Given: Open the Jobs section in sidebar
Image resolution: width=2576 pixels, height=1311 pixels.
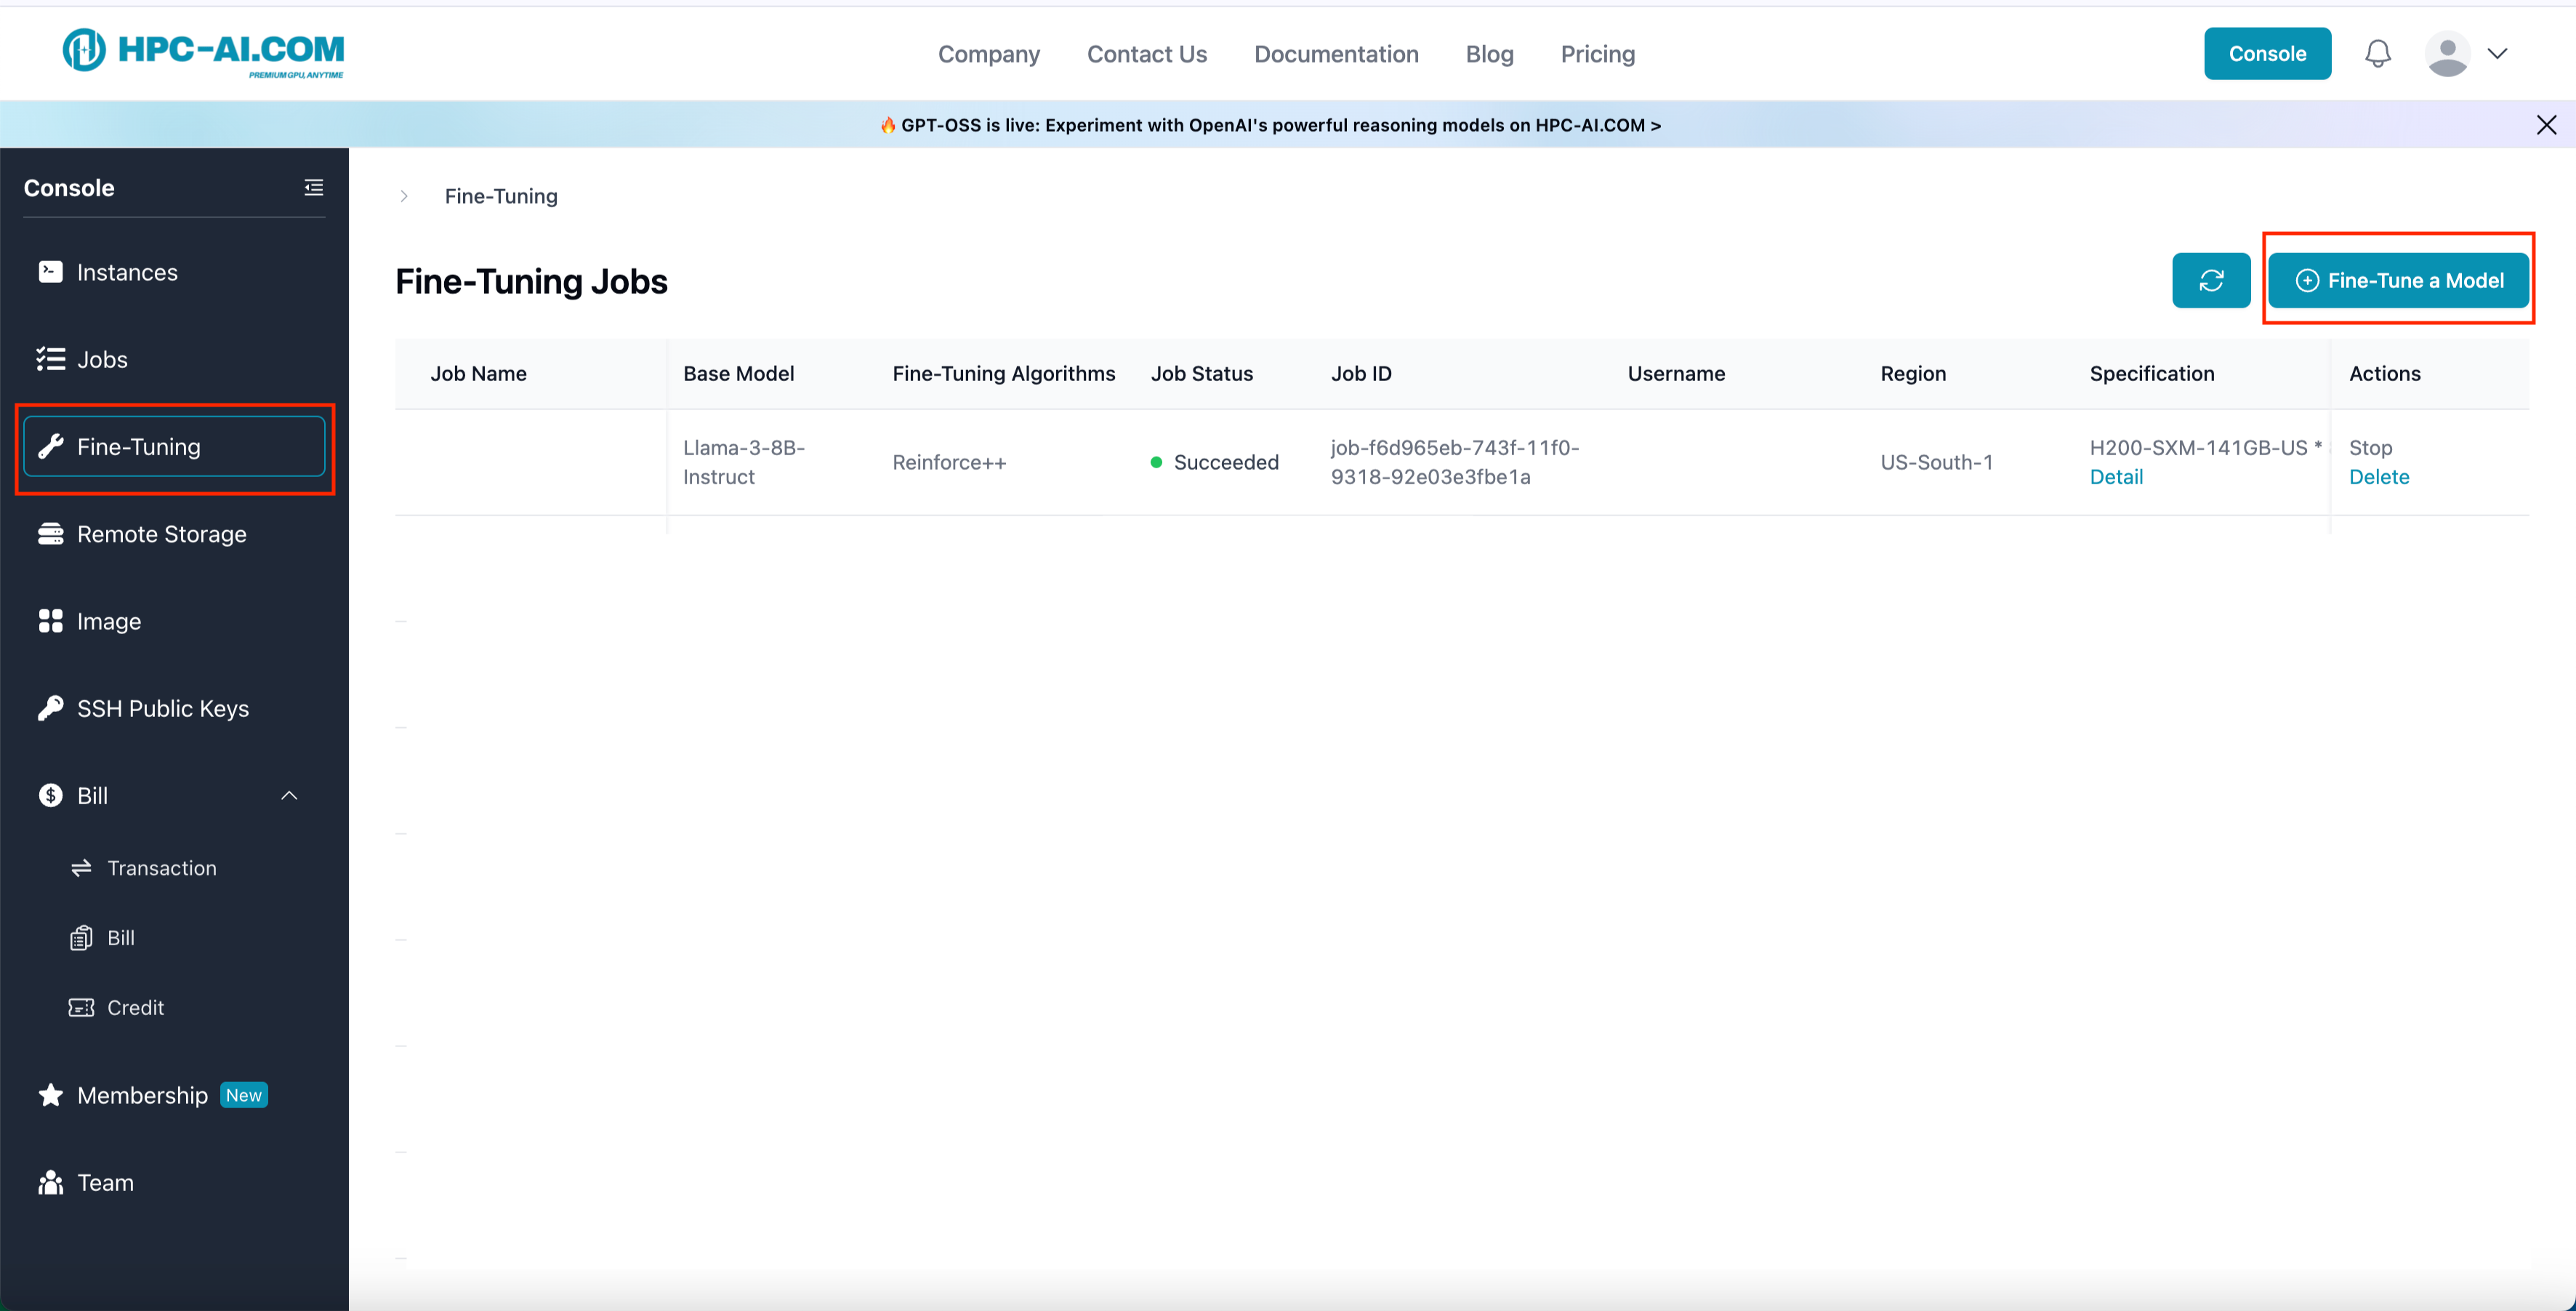Looking at the screenshot, I should [x=102, y=359].
